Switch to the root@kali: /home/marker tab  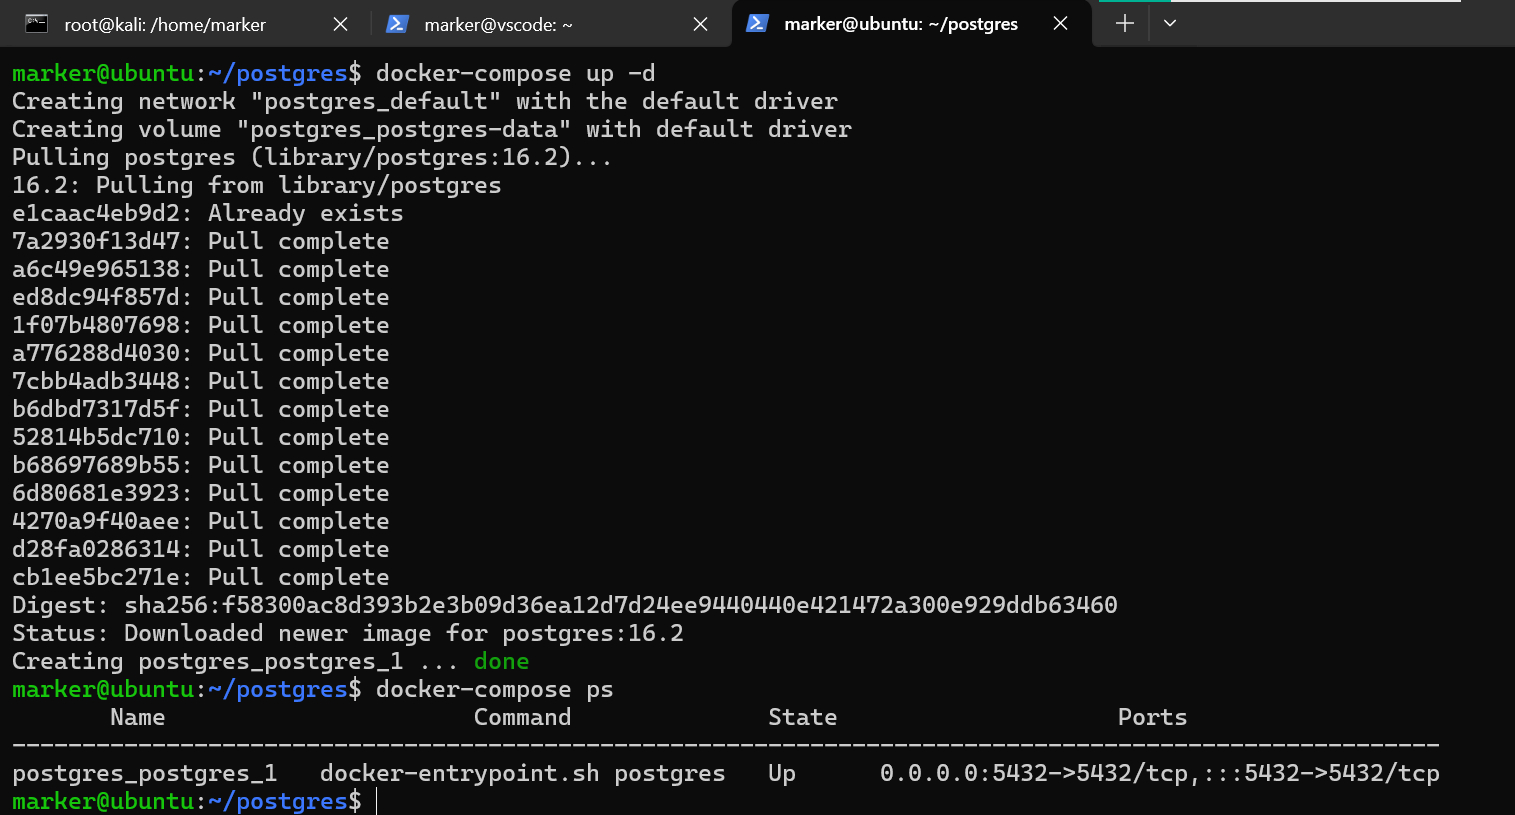[x=165, y=24]
